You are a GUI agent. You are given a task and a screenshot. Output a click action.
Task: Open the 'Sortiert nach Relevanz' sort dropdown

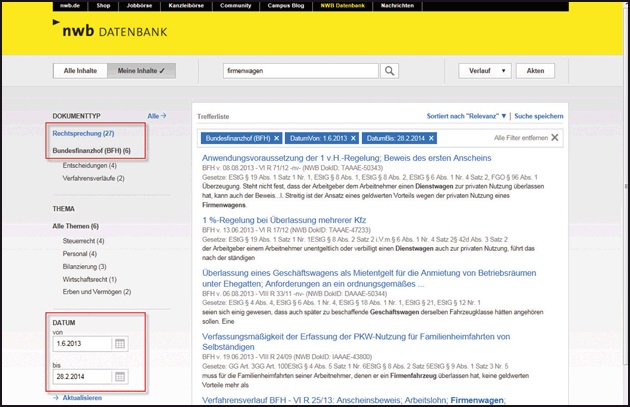(467, 116)
